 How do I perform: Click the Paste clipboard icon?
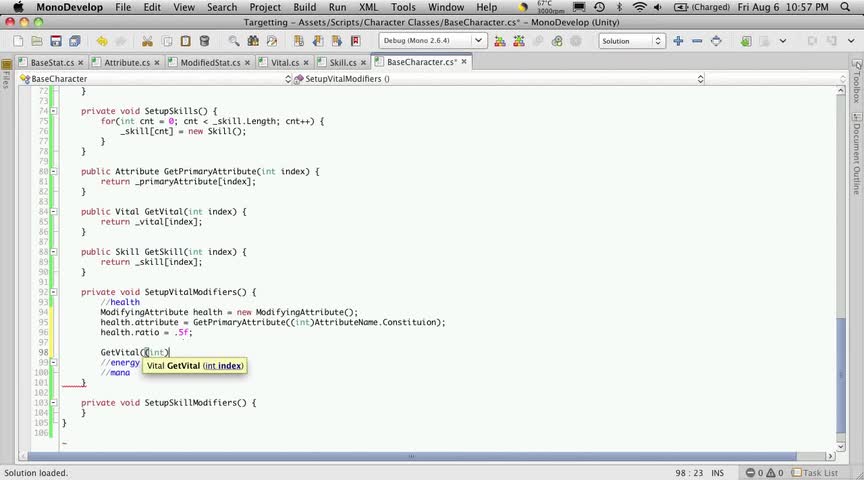[x=186, y=41]
